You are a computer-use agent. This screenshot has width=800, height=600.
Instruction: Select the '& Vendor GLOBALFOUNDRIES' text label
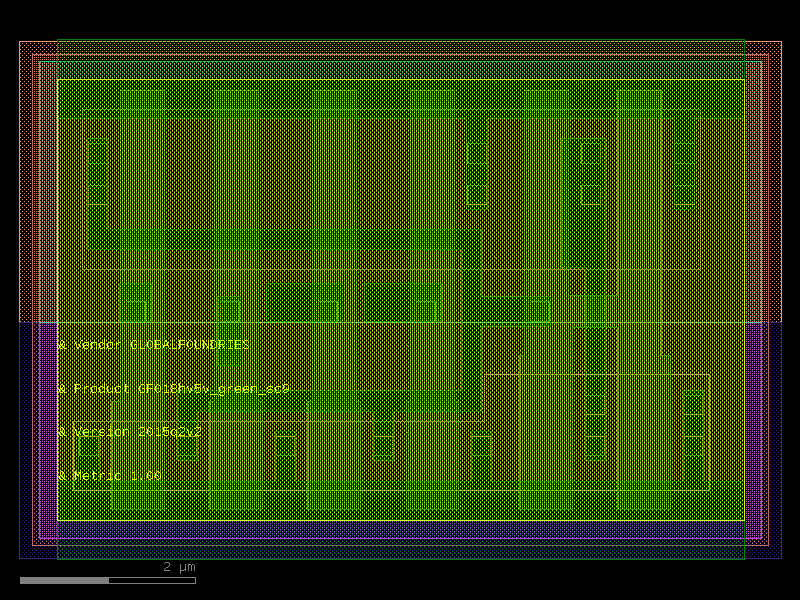154,345
